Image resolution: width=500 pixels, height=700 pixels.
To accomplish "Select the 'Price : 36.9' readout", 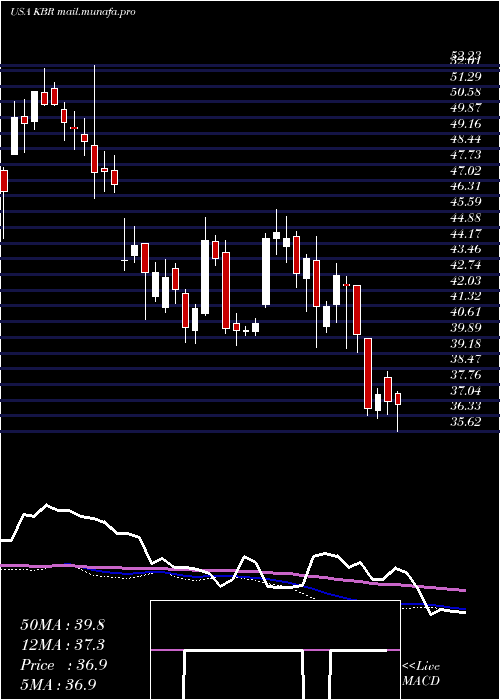I will pos(63,665).
